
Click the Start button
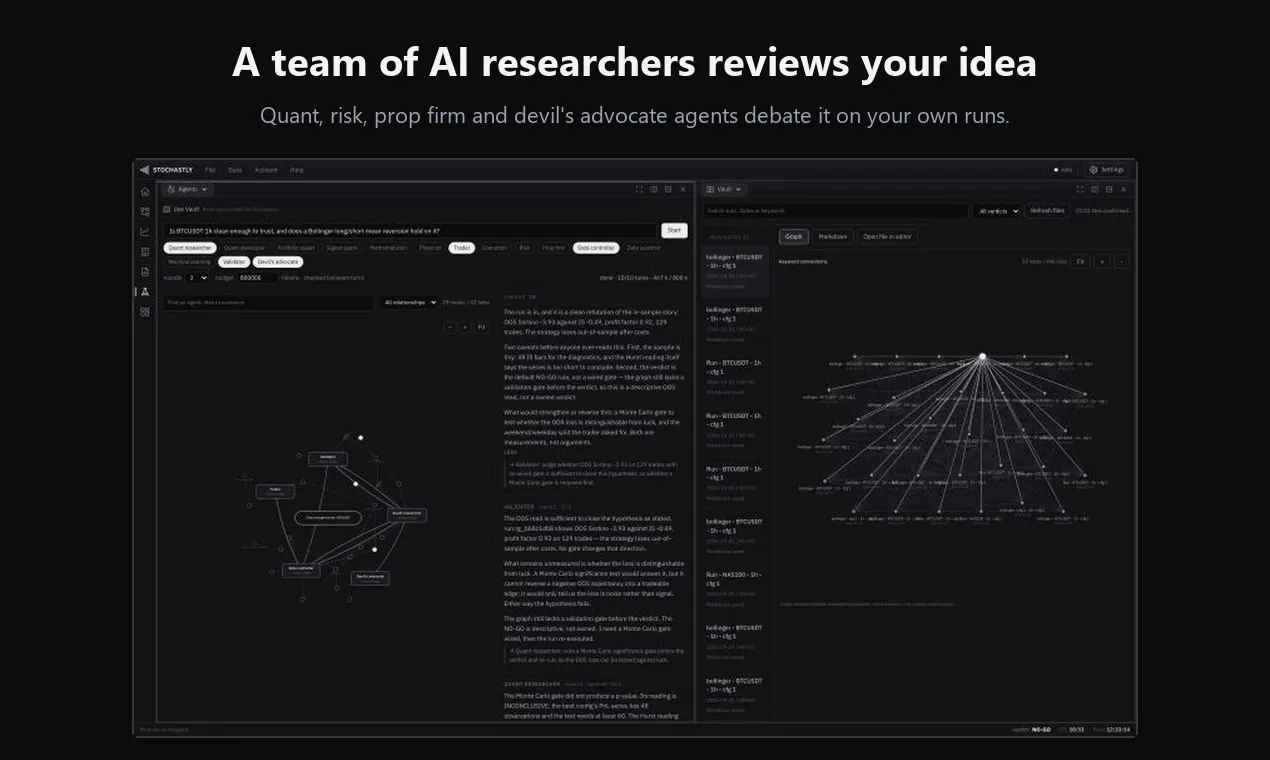674,230
